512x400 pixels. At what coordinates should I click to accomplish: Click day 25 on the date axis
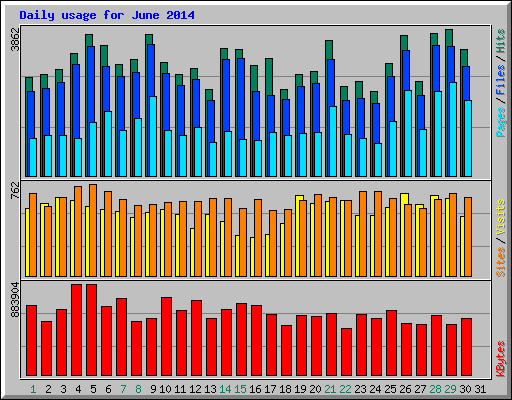pyautogui.click(x=390, y=389)
